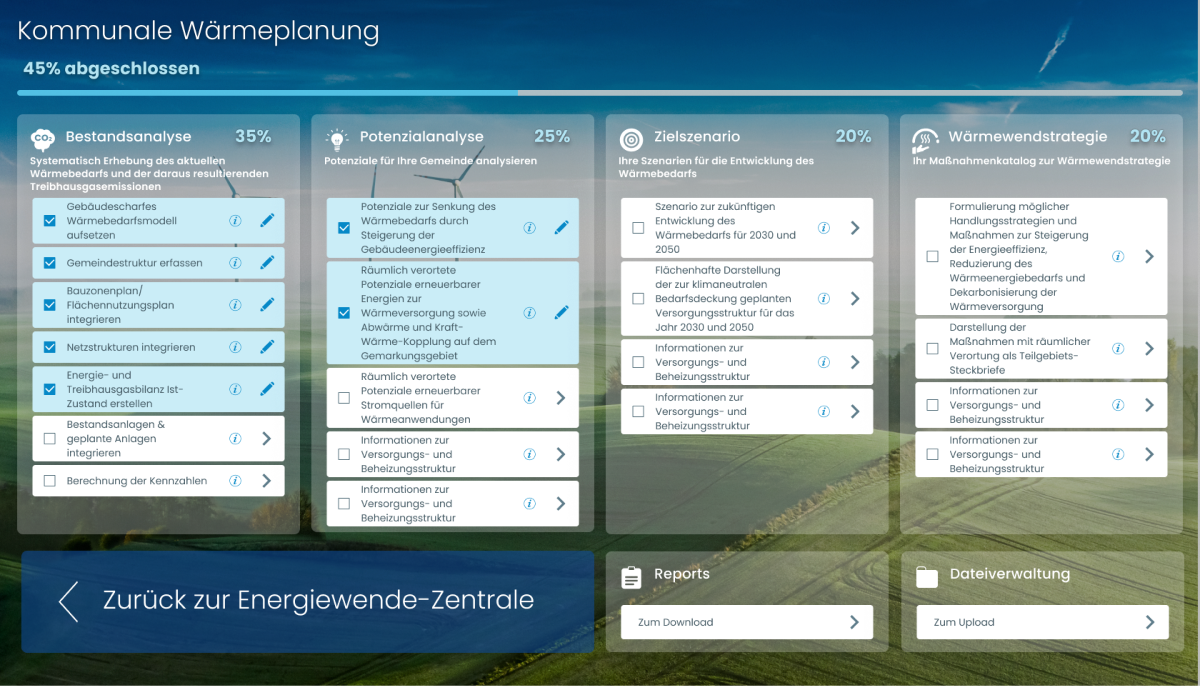Image resolution: width=1200 pixels, height=686 pixels.
Task: Click the Potenzialanalyse section heading
Action: click(421, 137)
